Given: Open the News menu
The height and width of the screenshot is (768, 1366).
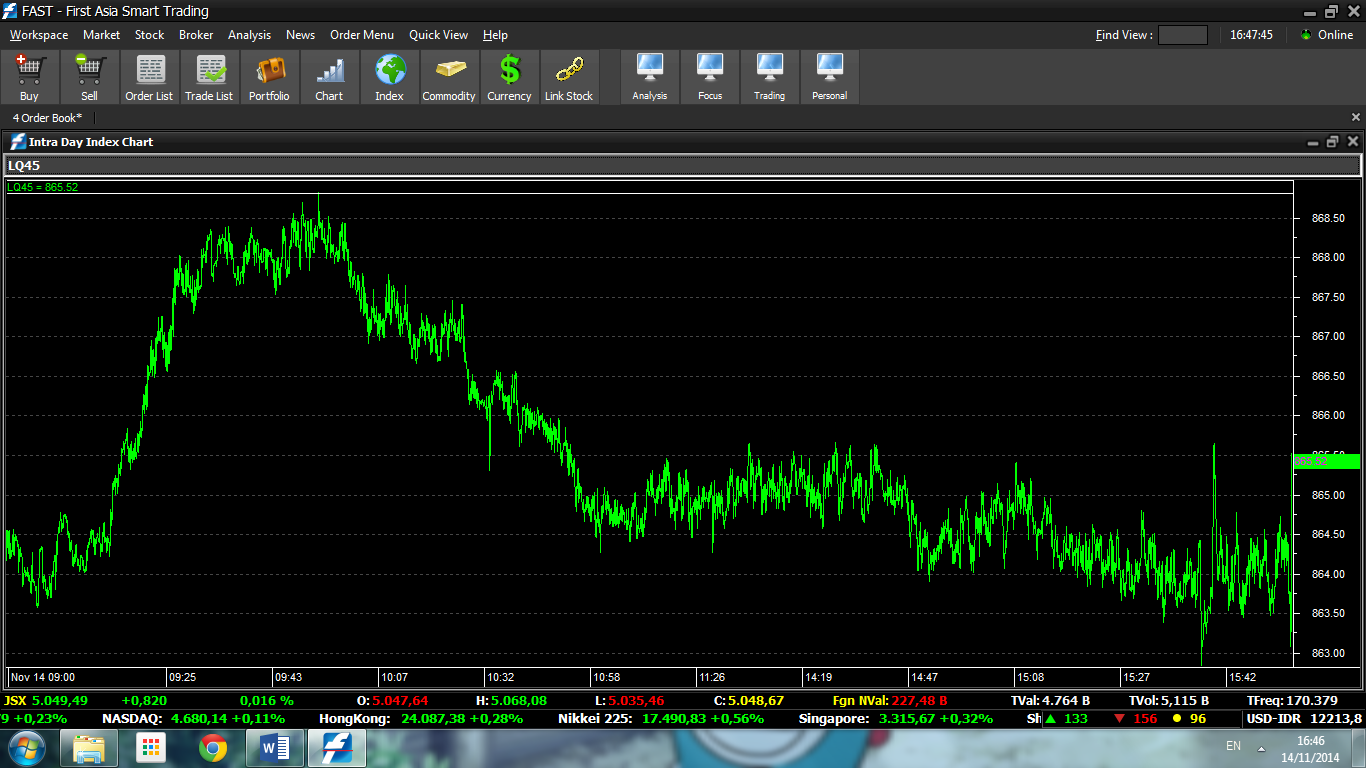Looking at the screenshot, I should point(300,35).
